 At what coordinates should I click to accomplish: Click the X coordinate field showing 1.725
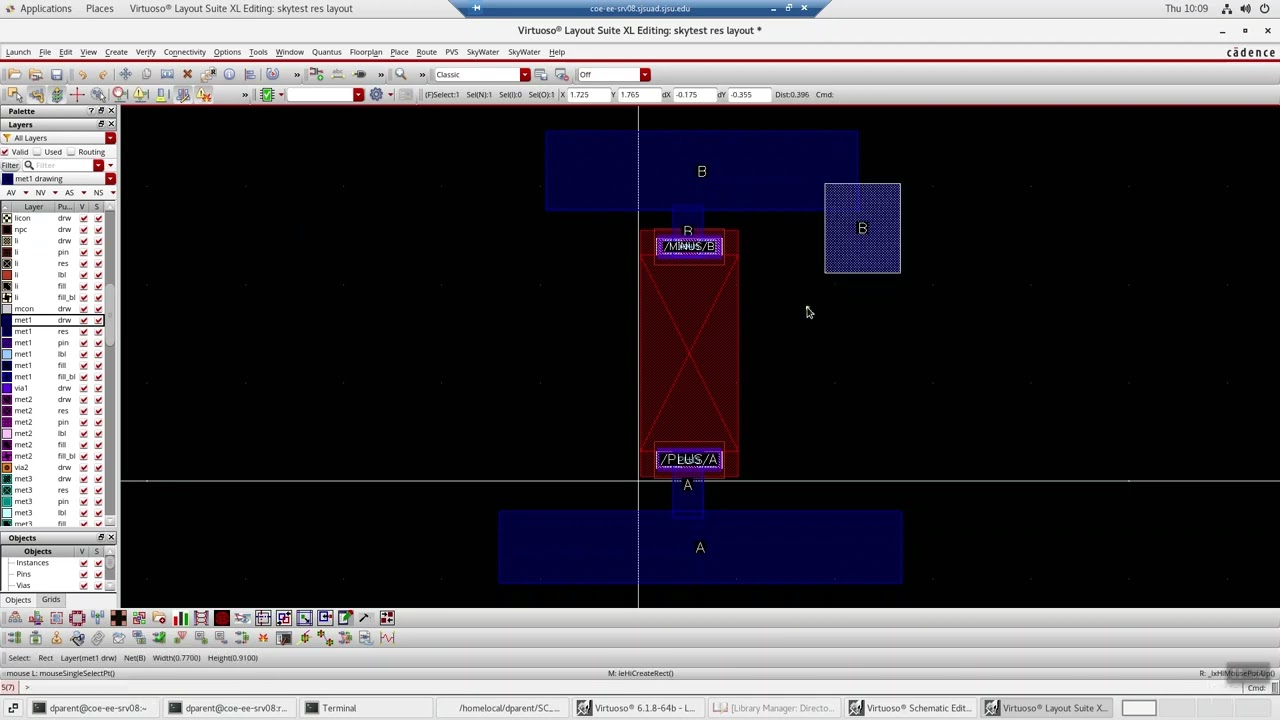pyautogui.click(x=588, y=95)
